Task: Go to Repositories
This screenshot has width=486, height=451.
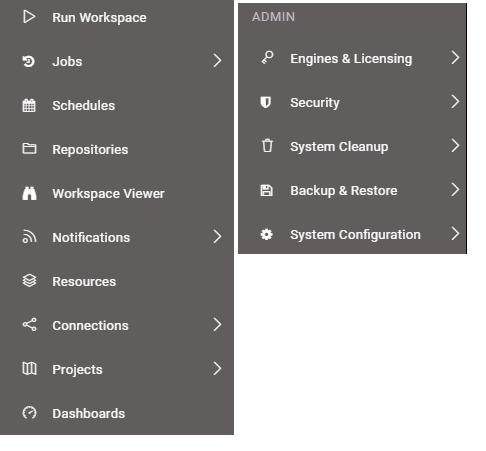Action: coord(117,149)
